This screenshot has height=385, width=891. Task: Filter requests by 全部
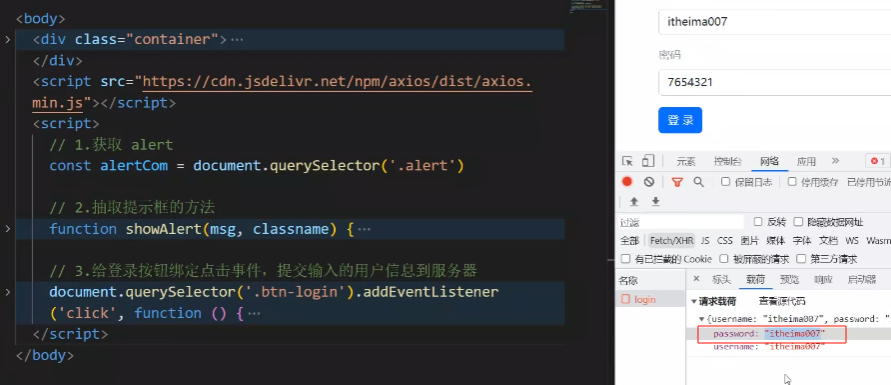tap(630, 240)
